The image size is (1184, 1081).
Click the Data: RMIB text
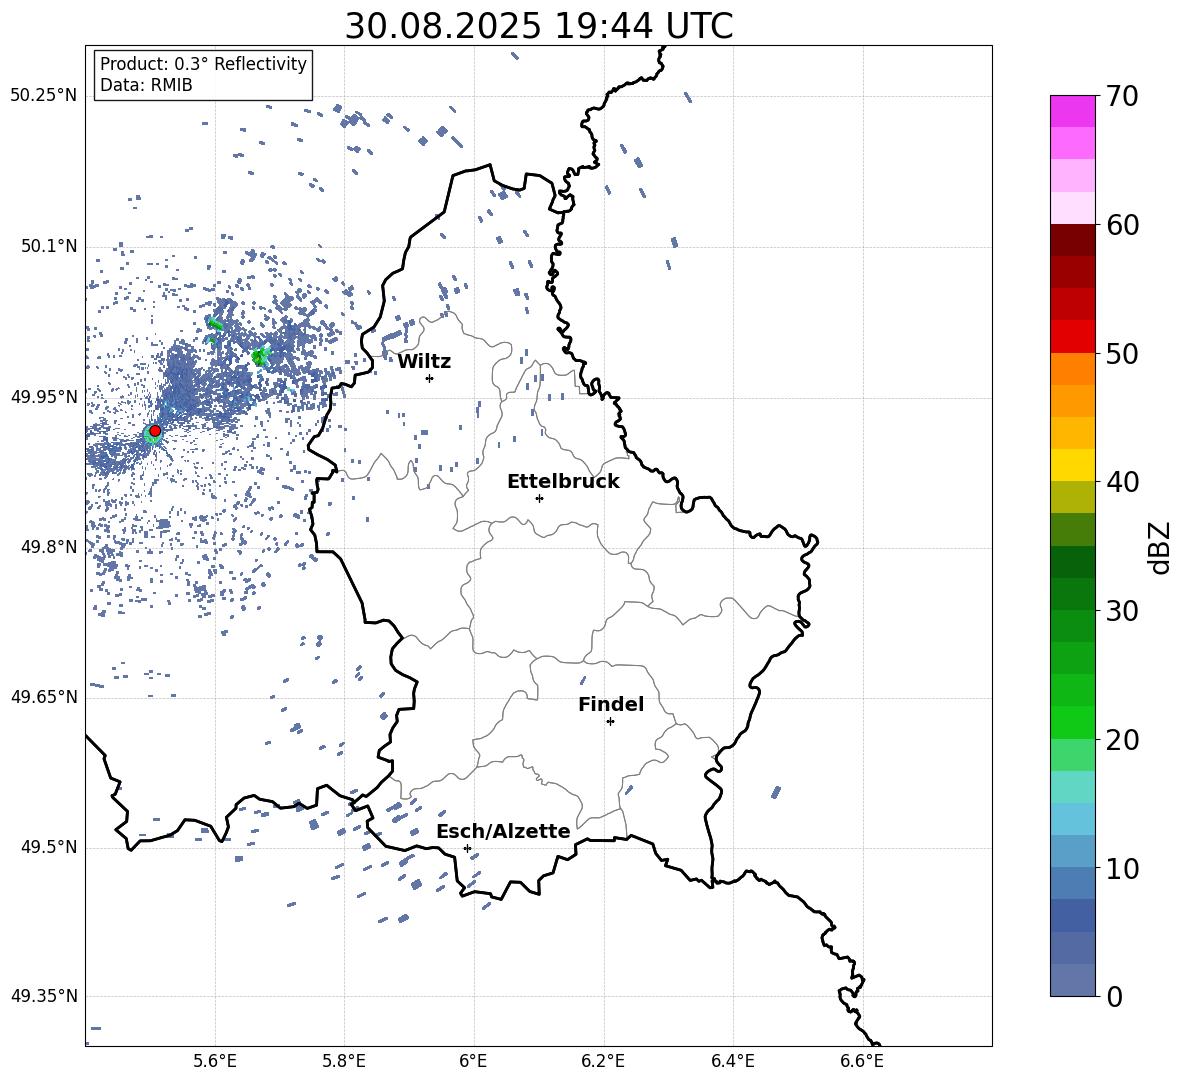click(146, 85)
